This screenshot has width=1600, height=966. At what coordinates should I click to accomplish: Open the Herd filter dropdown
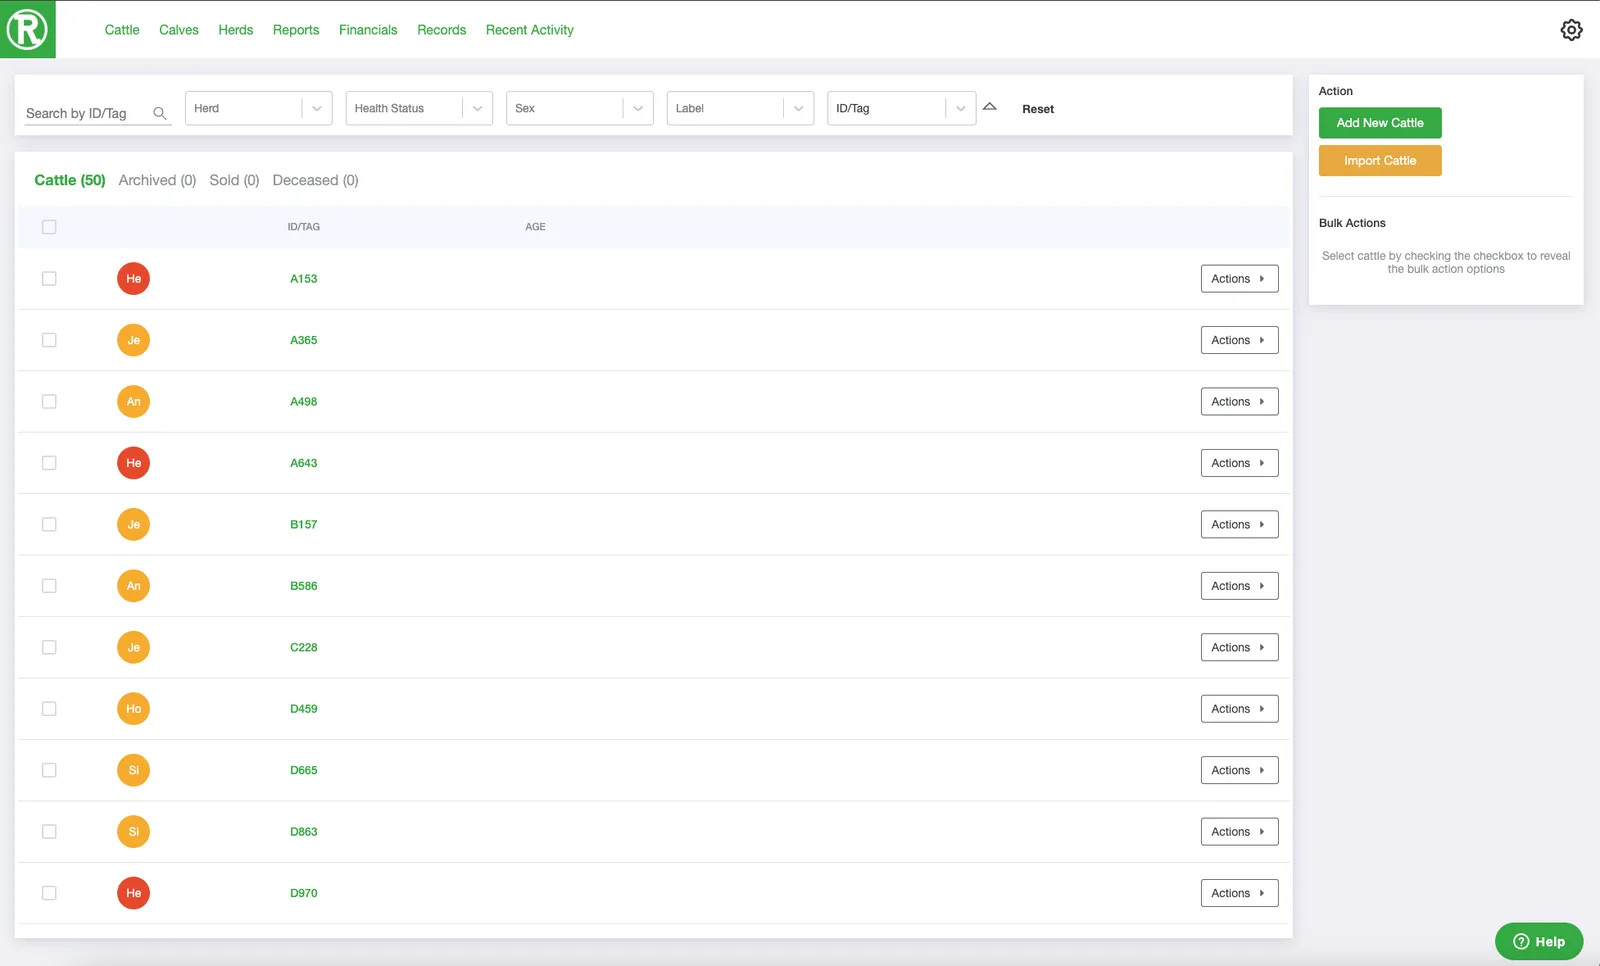[x=258, y=108]
